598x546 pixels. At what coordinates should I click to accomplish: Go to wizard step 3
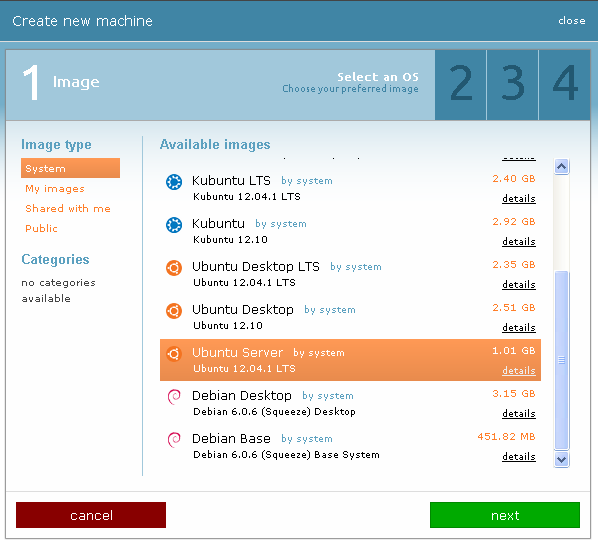pyautogui.click(x=513, y=85)
